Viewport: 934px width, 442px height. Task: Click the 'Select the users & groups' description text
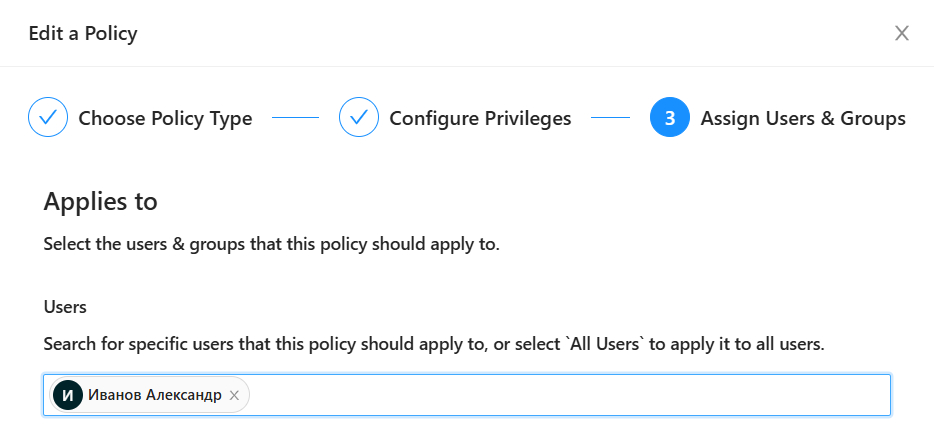click(271, 244)
